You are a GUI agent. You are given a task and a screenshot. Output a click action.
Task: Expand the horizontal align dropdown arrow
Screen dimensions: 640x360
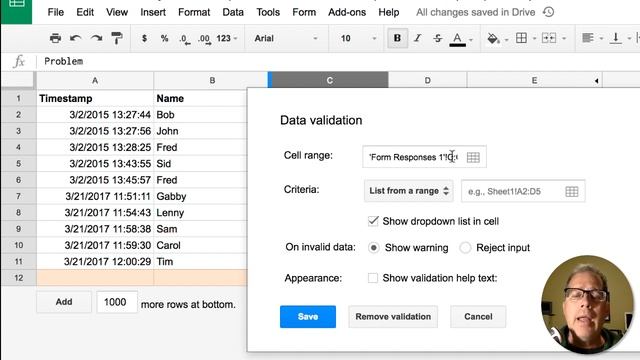601,39
